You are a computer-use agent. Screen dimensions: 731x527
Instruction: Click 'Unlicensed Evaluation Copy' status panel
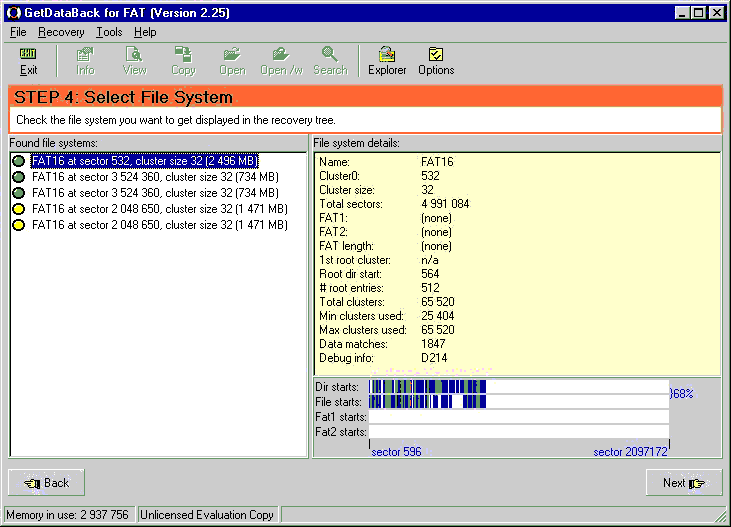pos(207,514)
